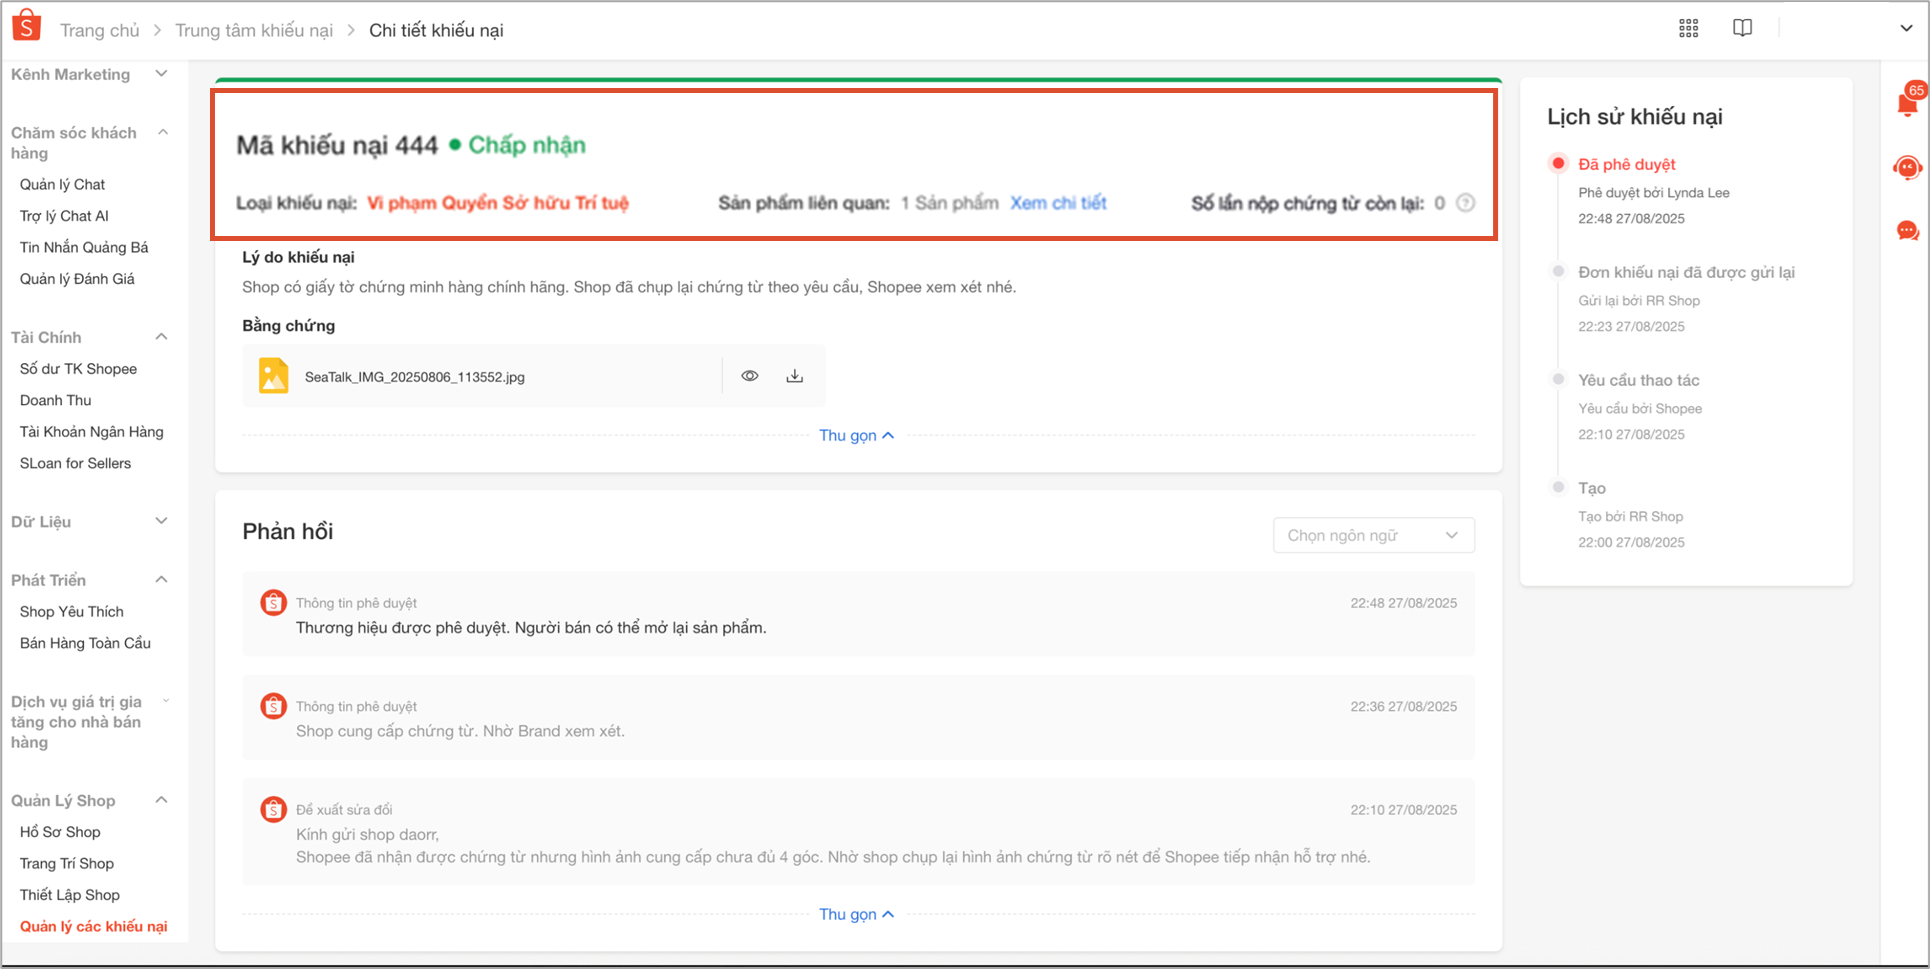Open the chat bubble icon
Image resolution: width=1930 pixels, height=969 pixels.
coord(1907,231)
